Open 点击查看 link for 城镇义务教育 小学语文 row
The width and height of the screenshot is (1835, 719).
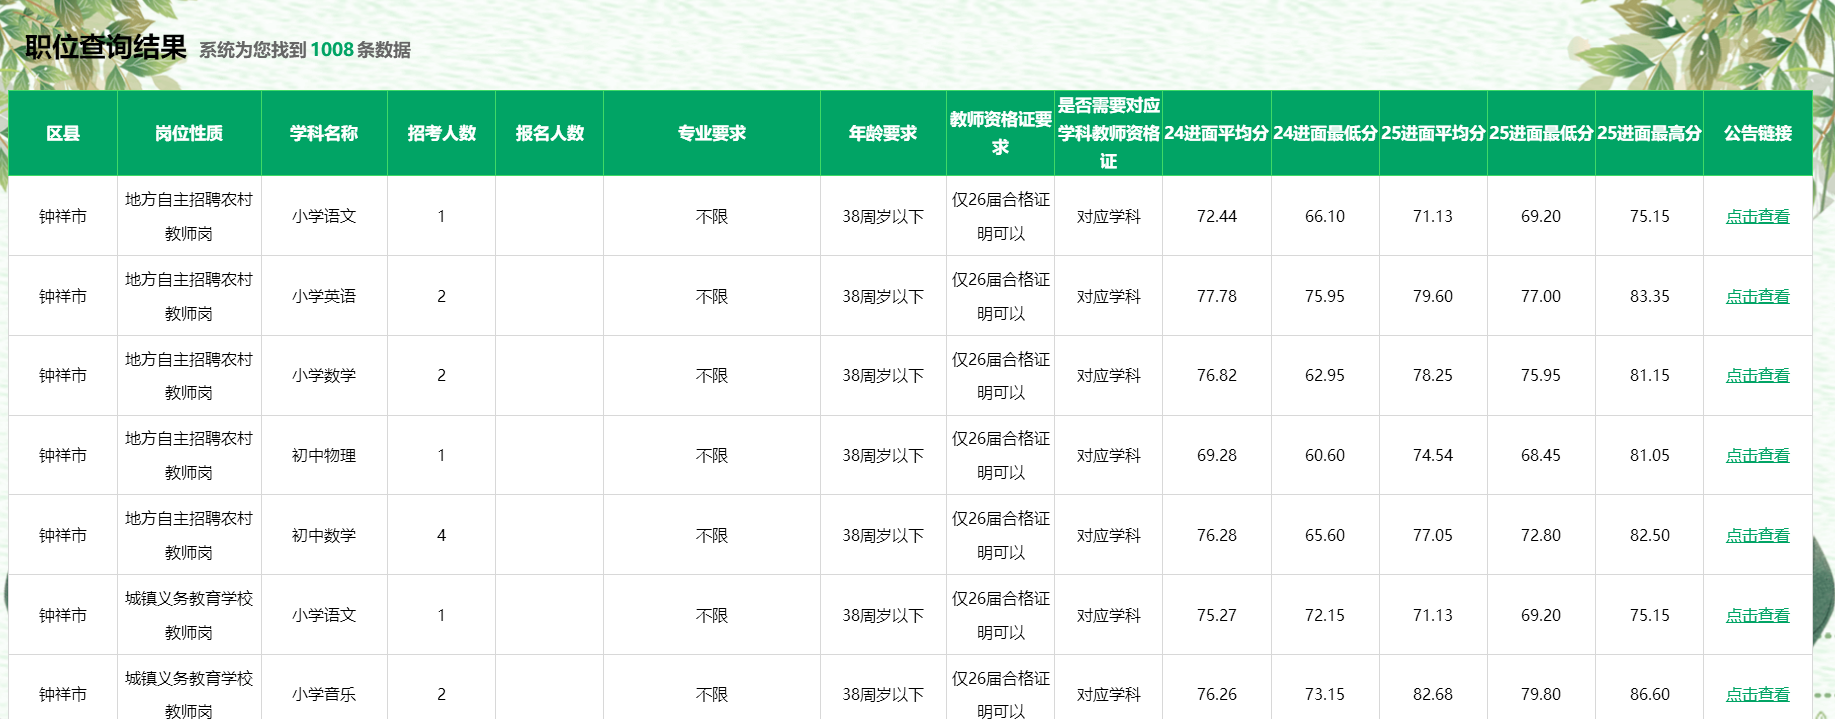[1757, 615]
